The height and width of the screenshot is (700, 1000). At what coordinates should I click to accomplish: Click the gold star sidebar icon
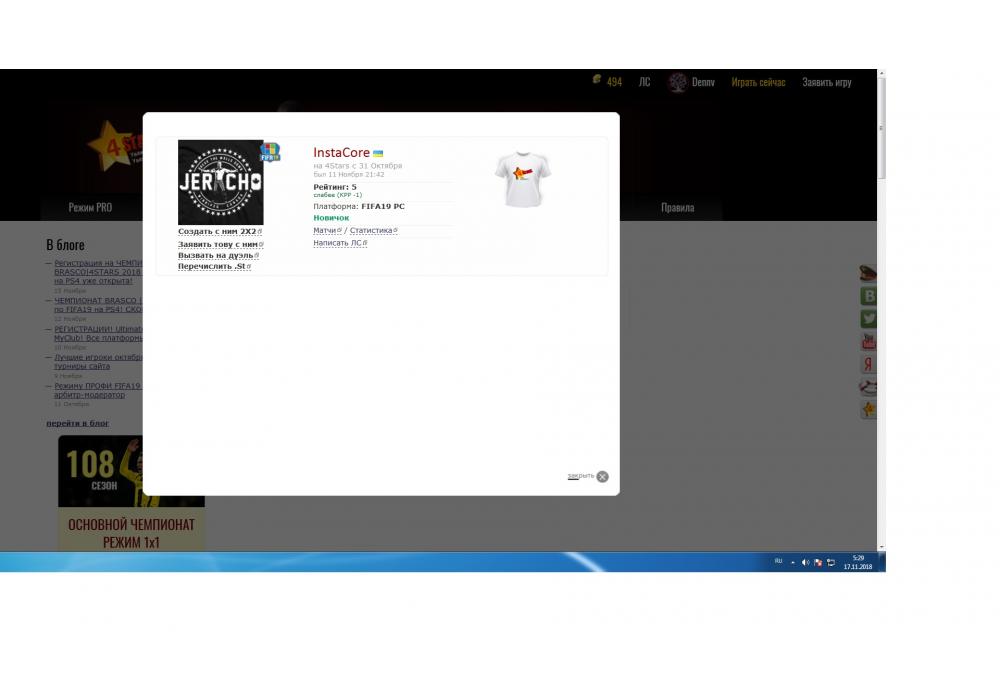click(x=869, y=410)
